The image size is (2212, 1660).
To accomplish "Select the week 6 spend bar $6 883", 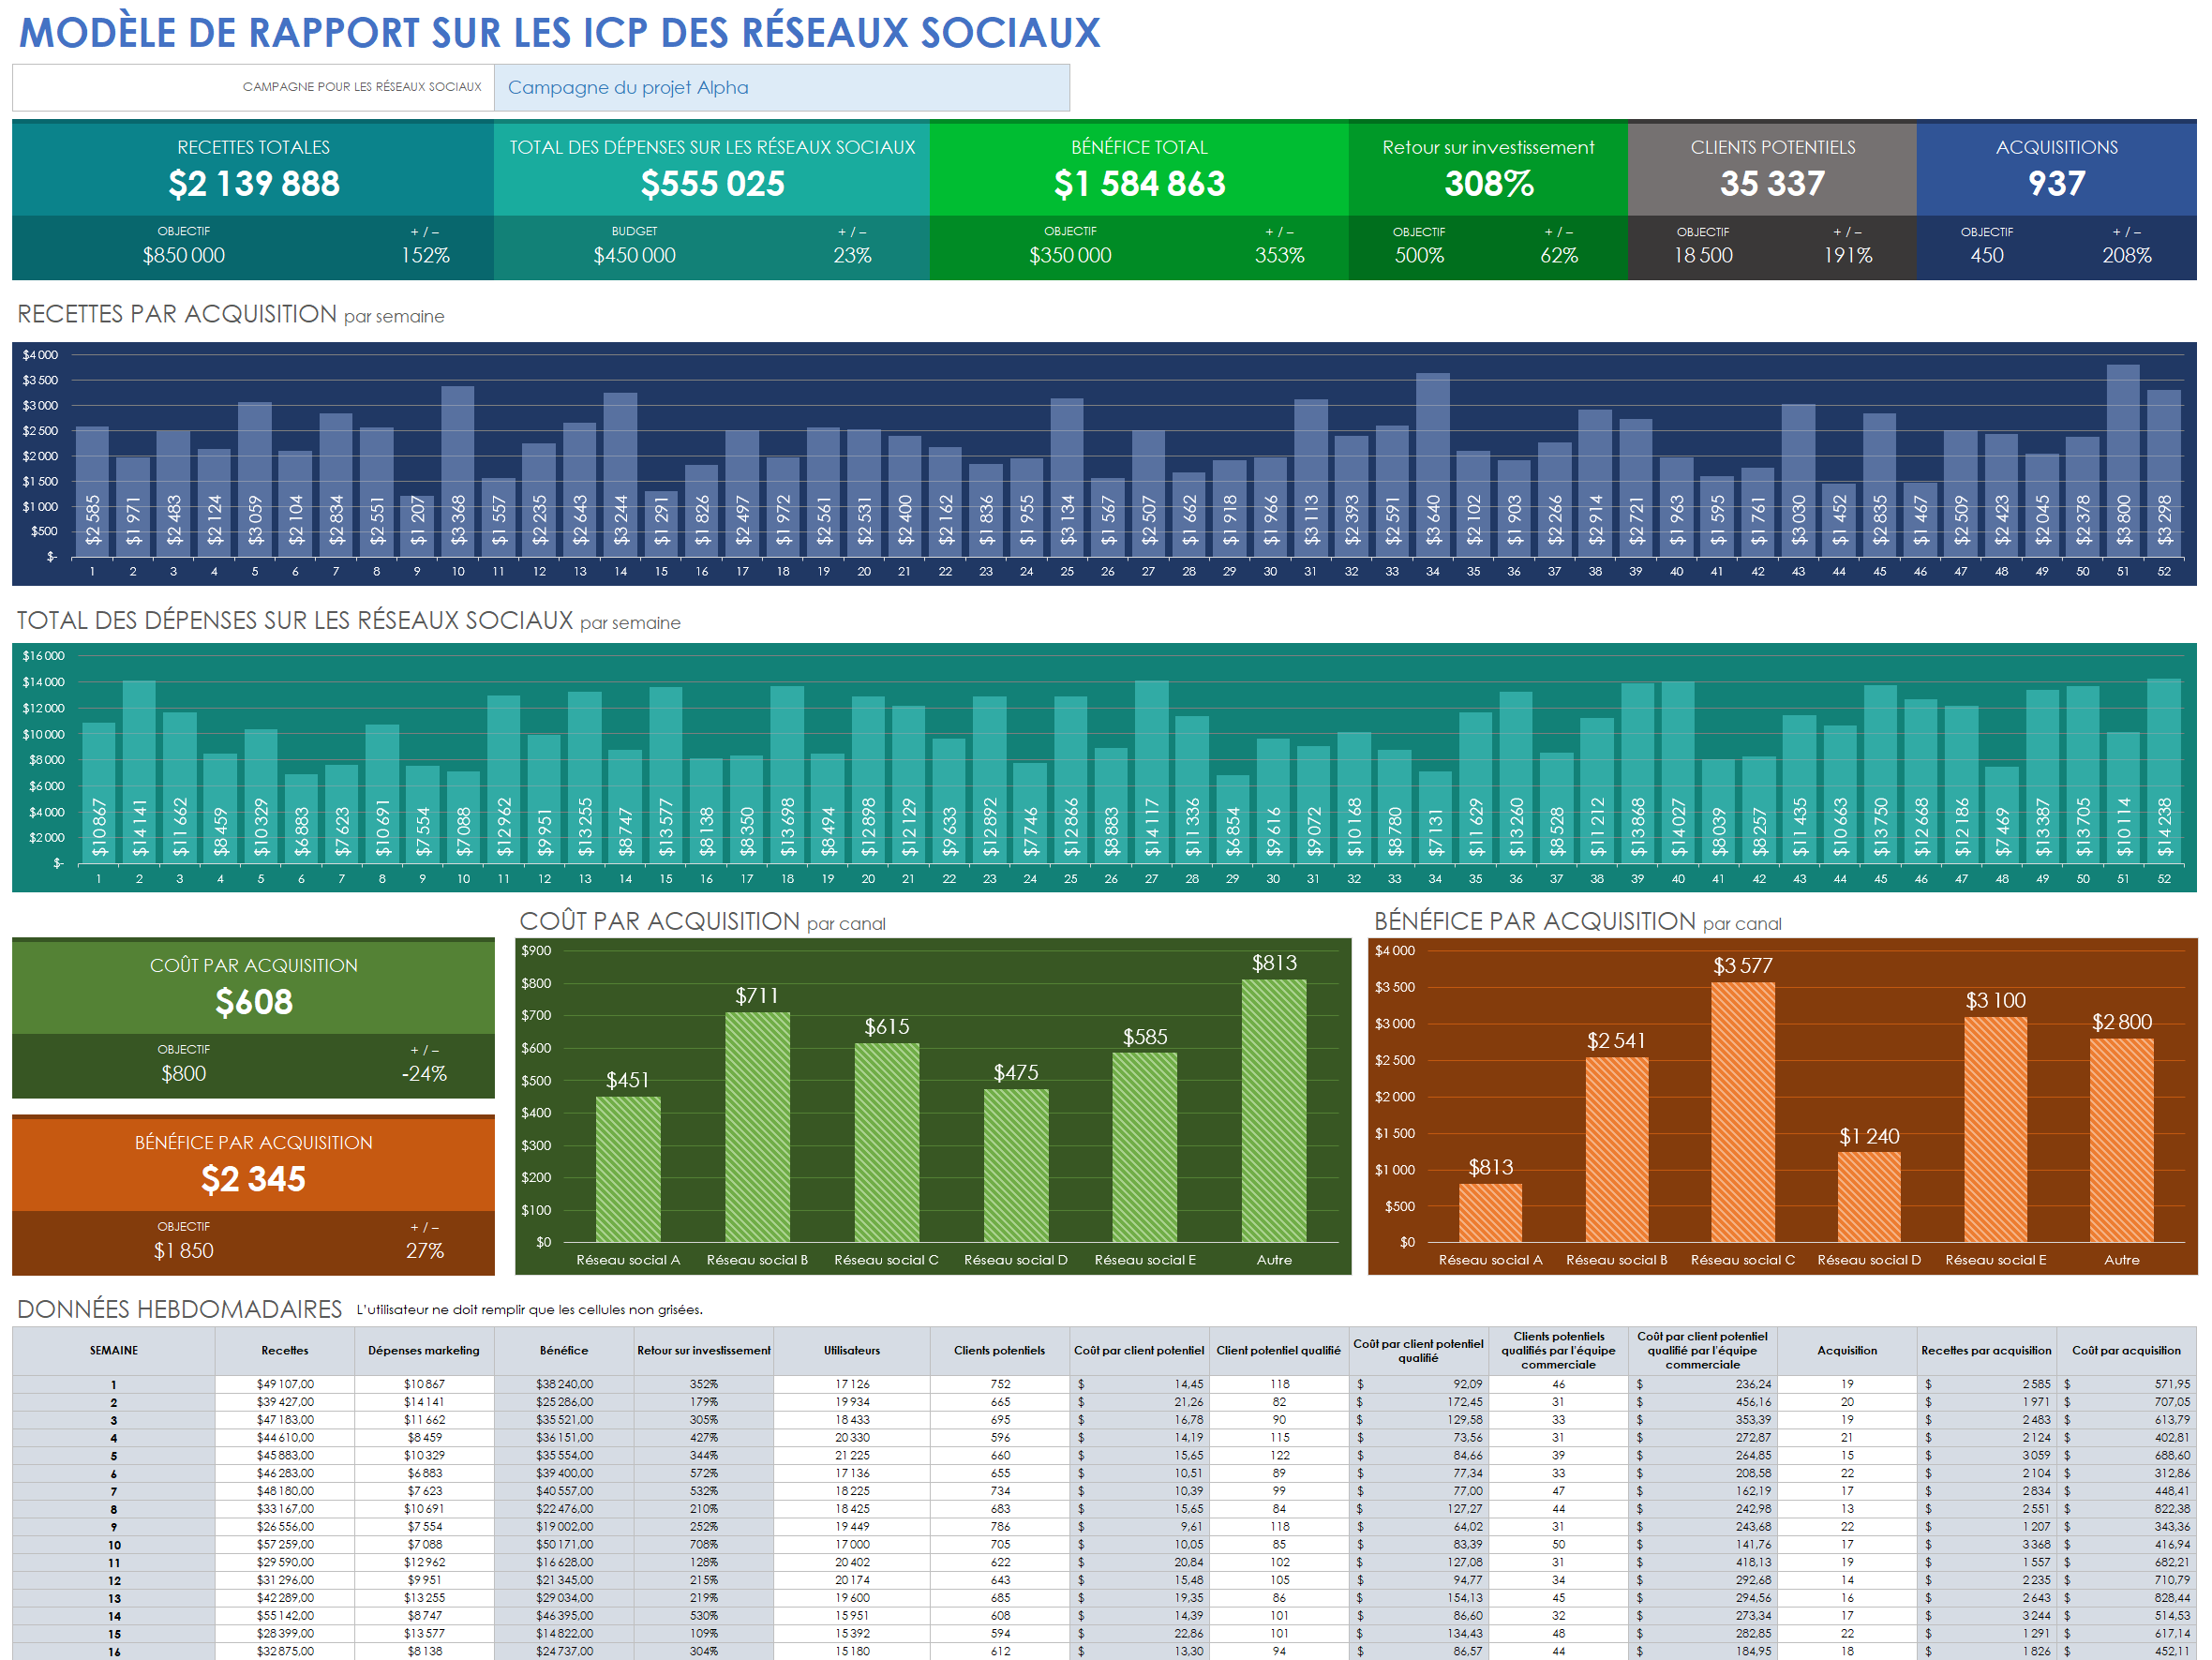I will 301,818.
